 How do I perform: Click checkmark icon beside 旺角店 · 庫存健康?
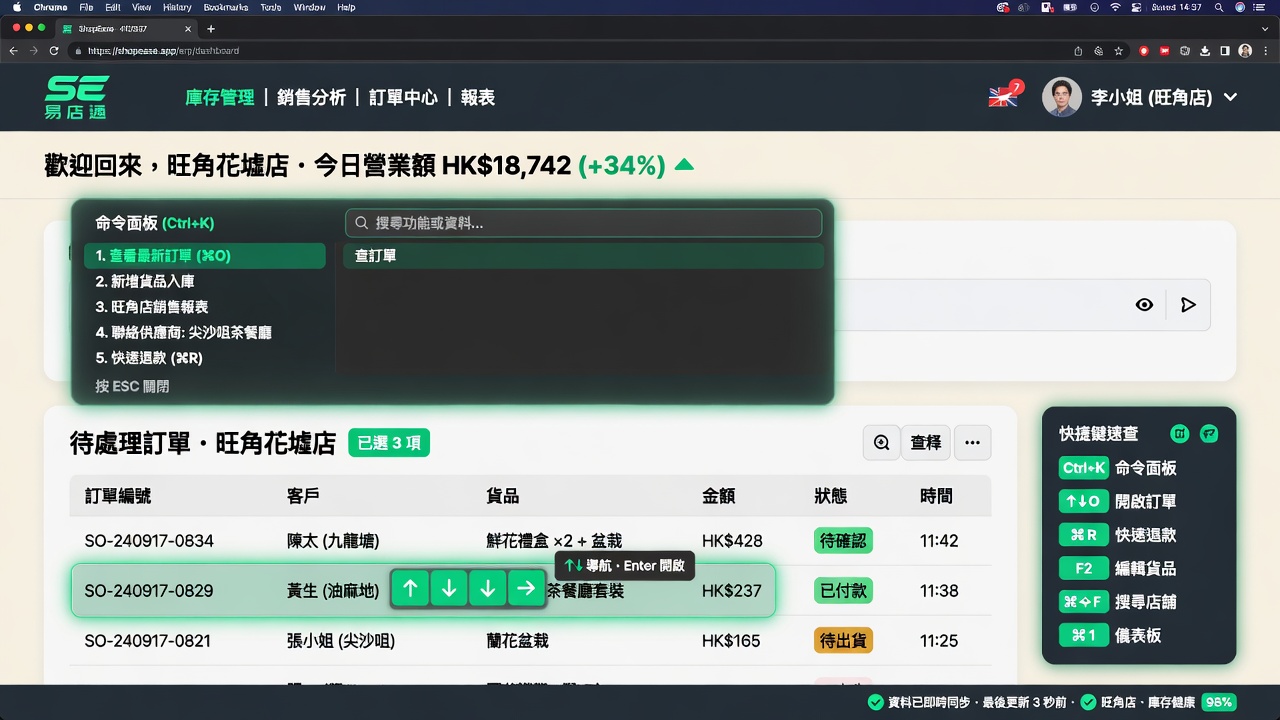pos(1087,702)
